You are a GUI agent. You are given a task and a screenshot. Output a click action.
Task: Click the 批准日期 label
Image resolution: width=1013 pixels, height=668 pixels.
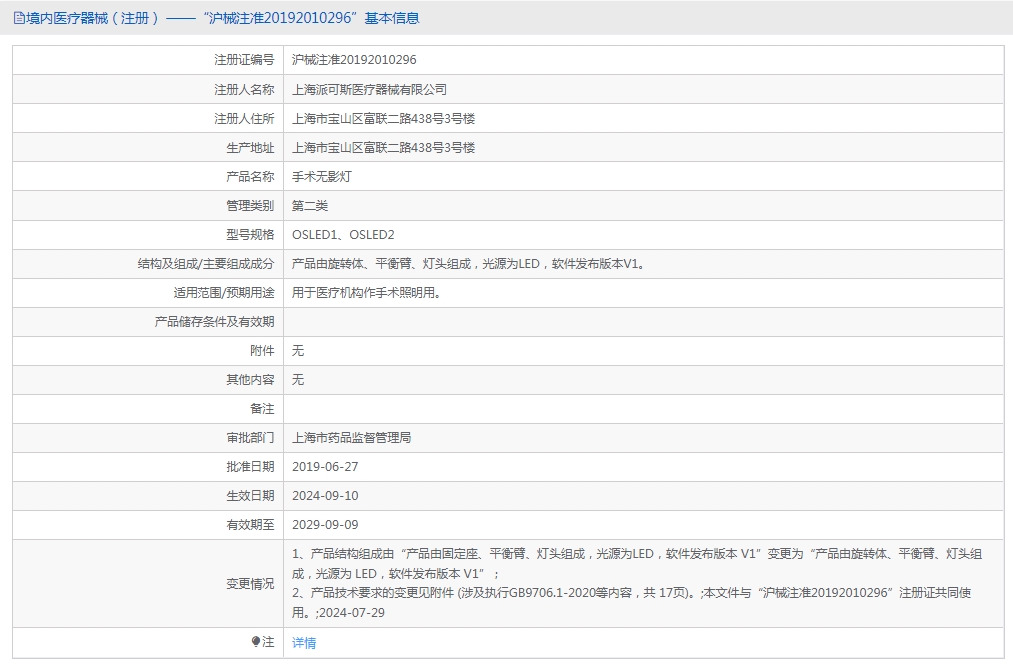pos(250,467)
